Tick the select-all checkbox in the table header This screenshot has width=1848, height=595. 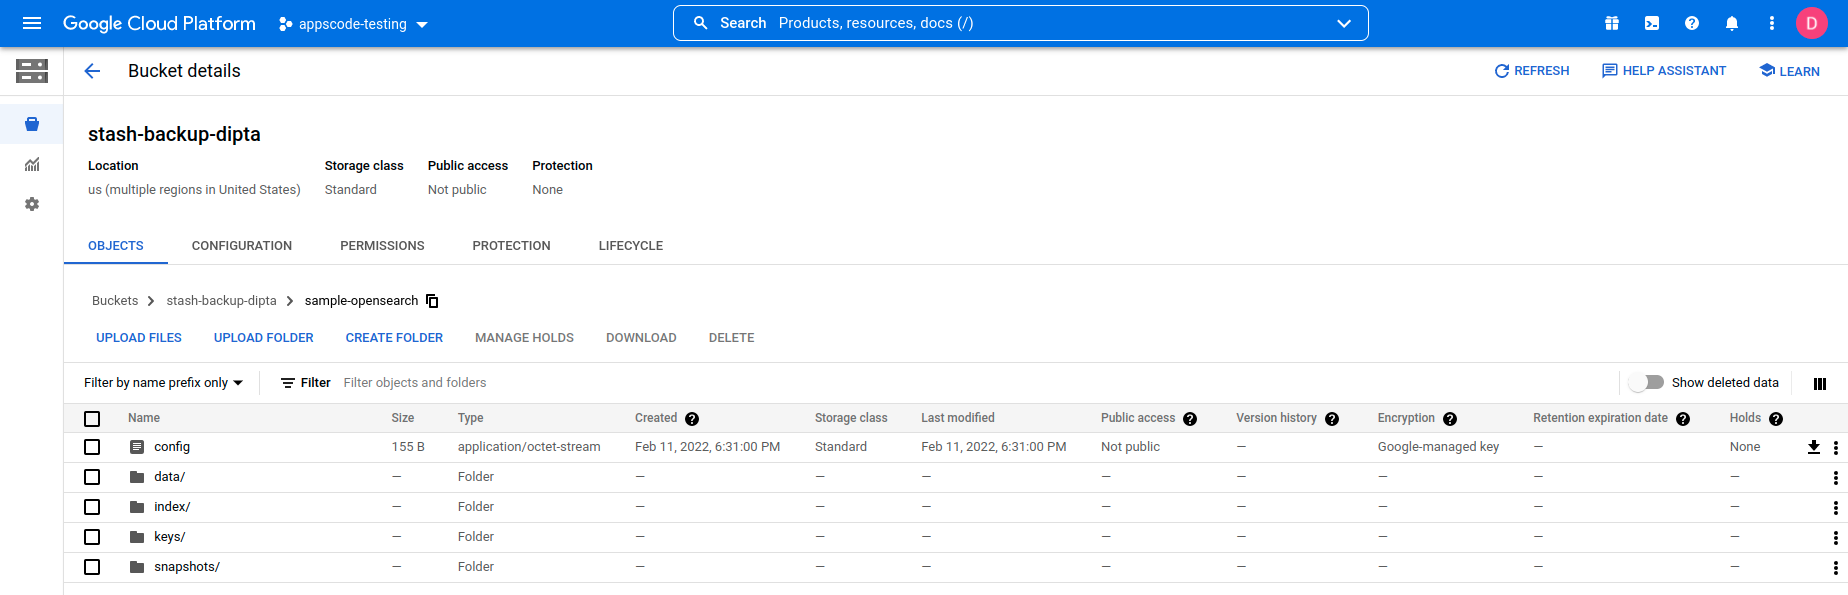pos(92,419)
